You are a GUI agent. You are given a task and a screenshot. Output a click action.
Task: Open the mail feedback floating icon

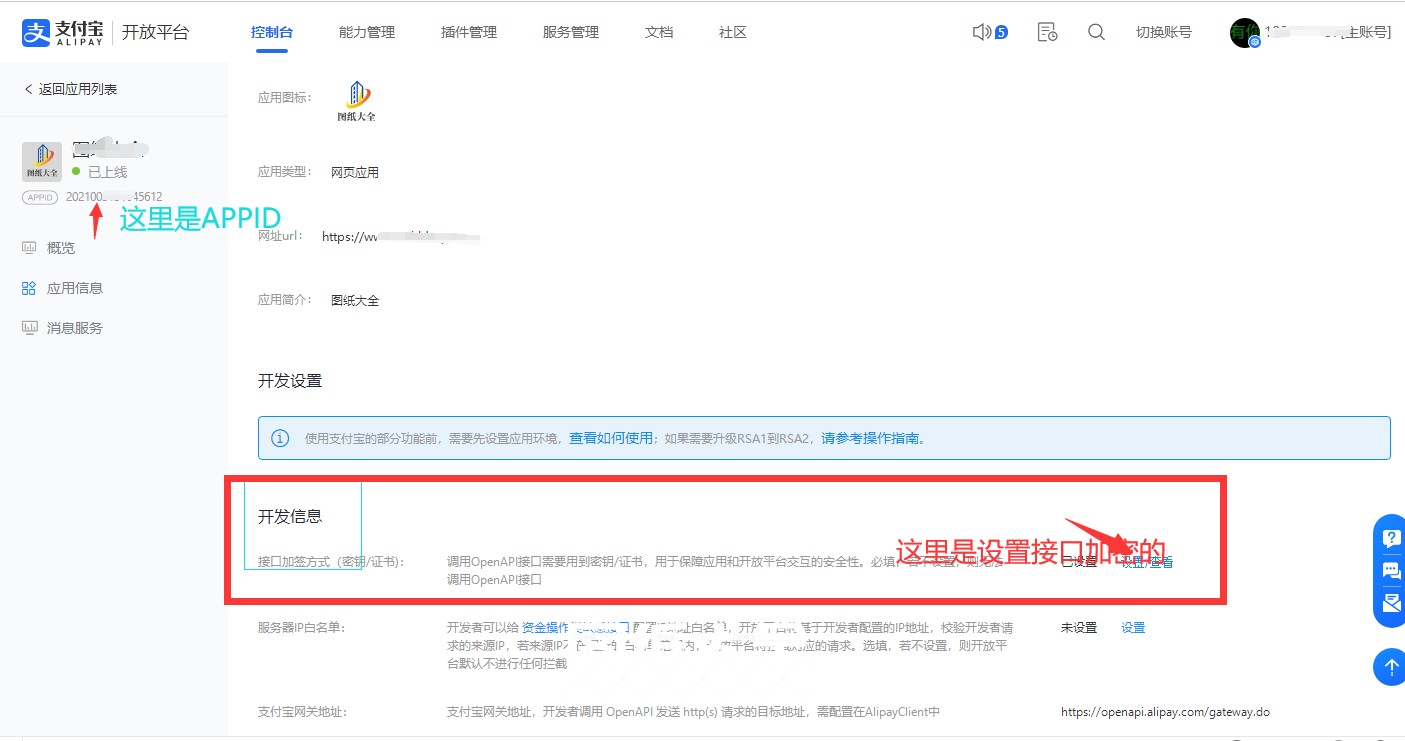point(1391,603)
